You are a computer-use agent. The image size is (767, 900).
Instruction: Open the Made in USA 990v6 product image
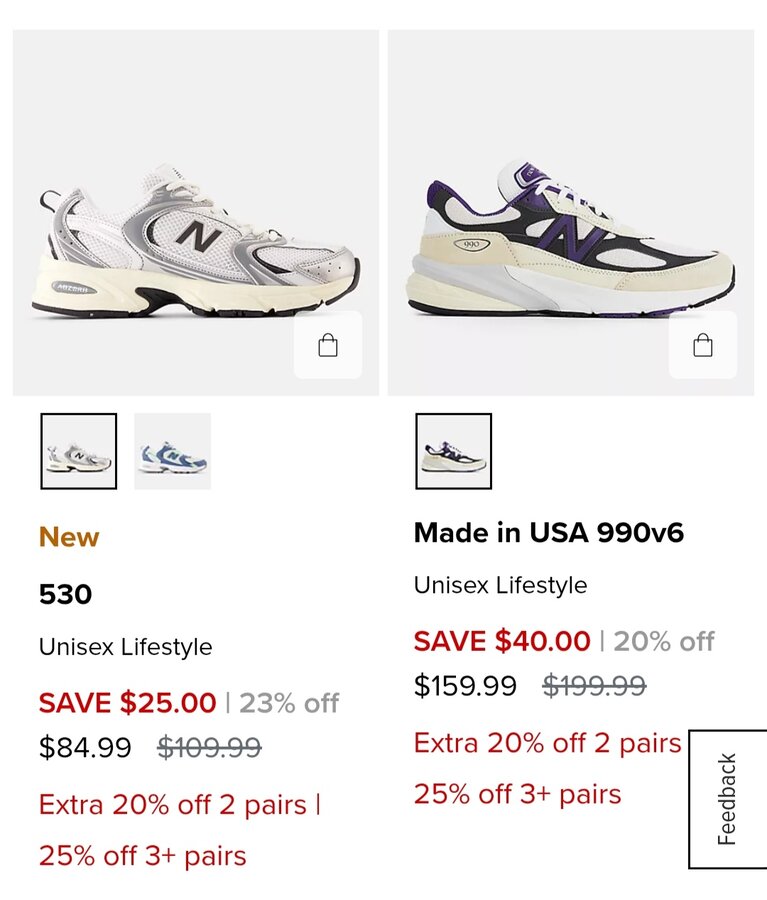click(x=570, y=240)
